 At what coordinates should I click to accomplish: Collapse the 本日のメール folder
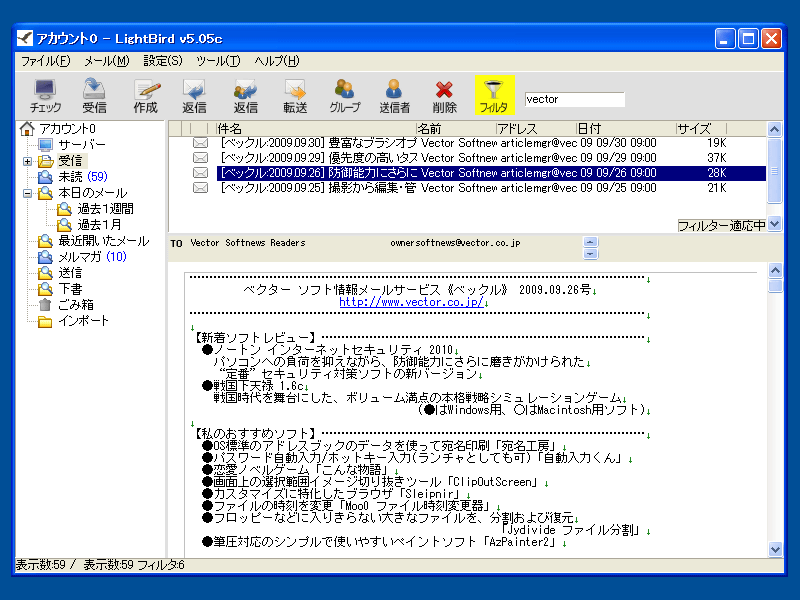28,194
